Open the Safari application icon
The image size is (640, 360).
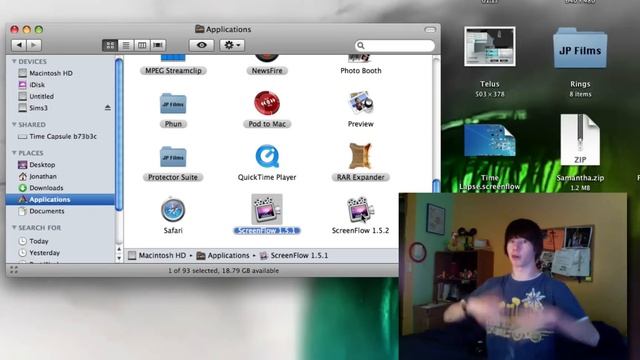173,210
